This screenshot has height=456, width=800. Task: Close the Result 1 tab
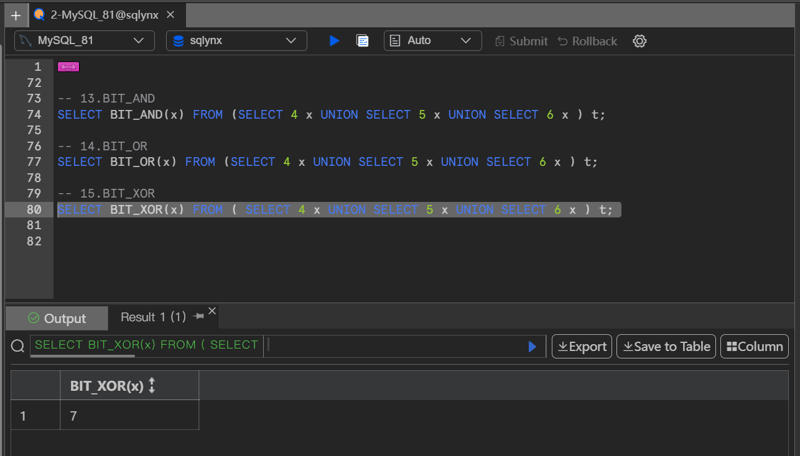click(x=212, y=311)
